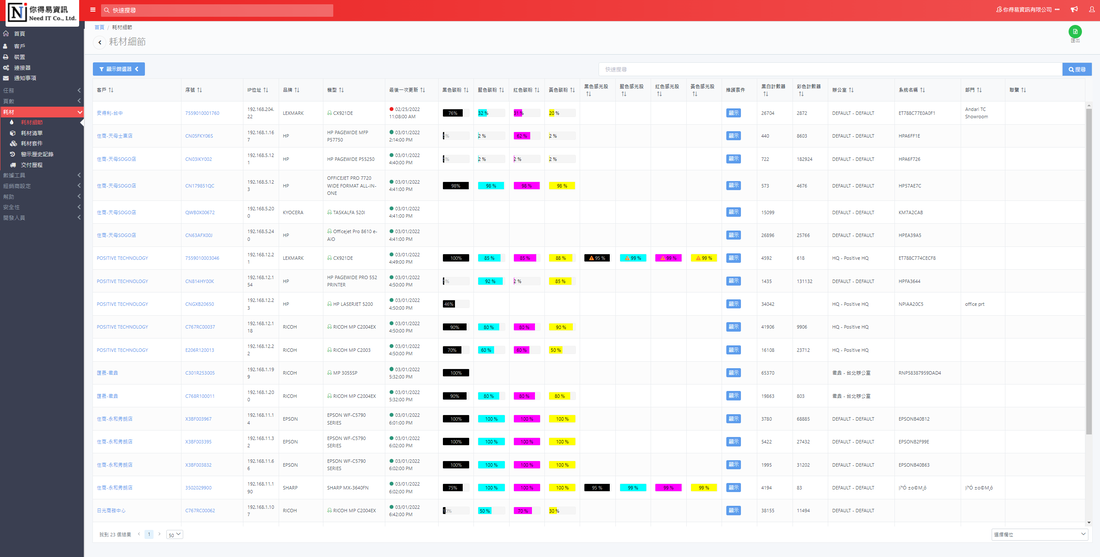Click the blue show button in row 7559010001760

(x=733, y=112)
